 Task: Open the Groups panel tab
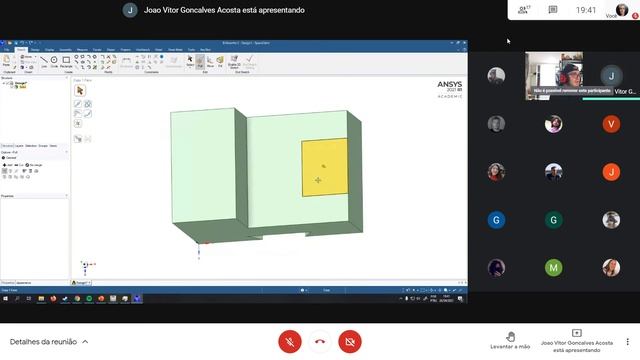tap(43, 146)
